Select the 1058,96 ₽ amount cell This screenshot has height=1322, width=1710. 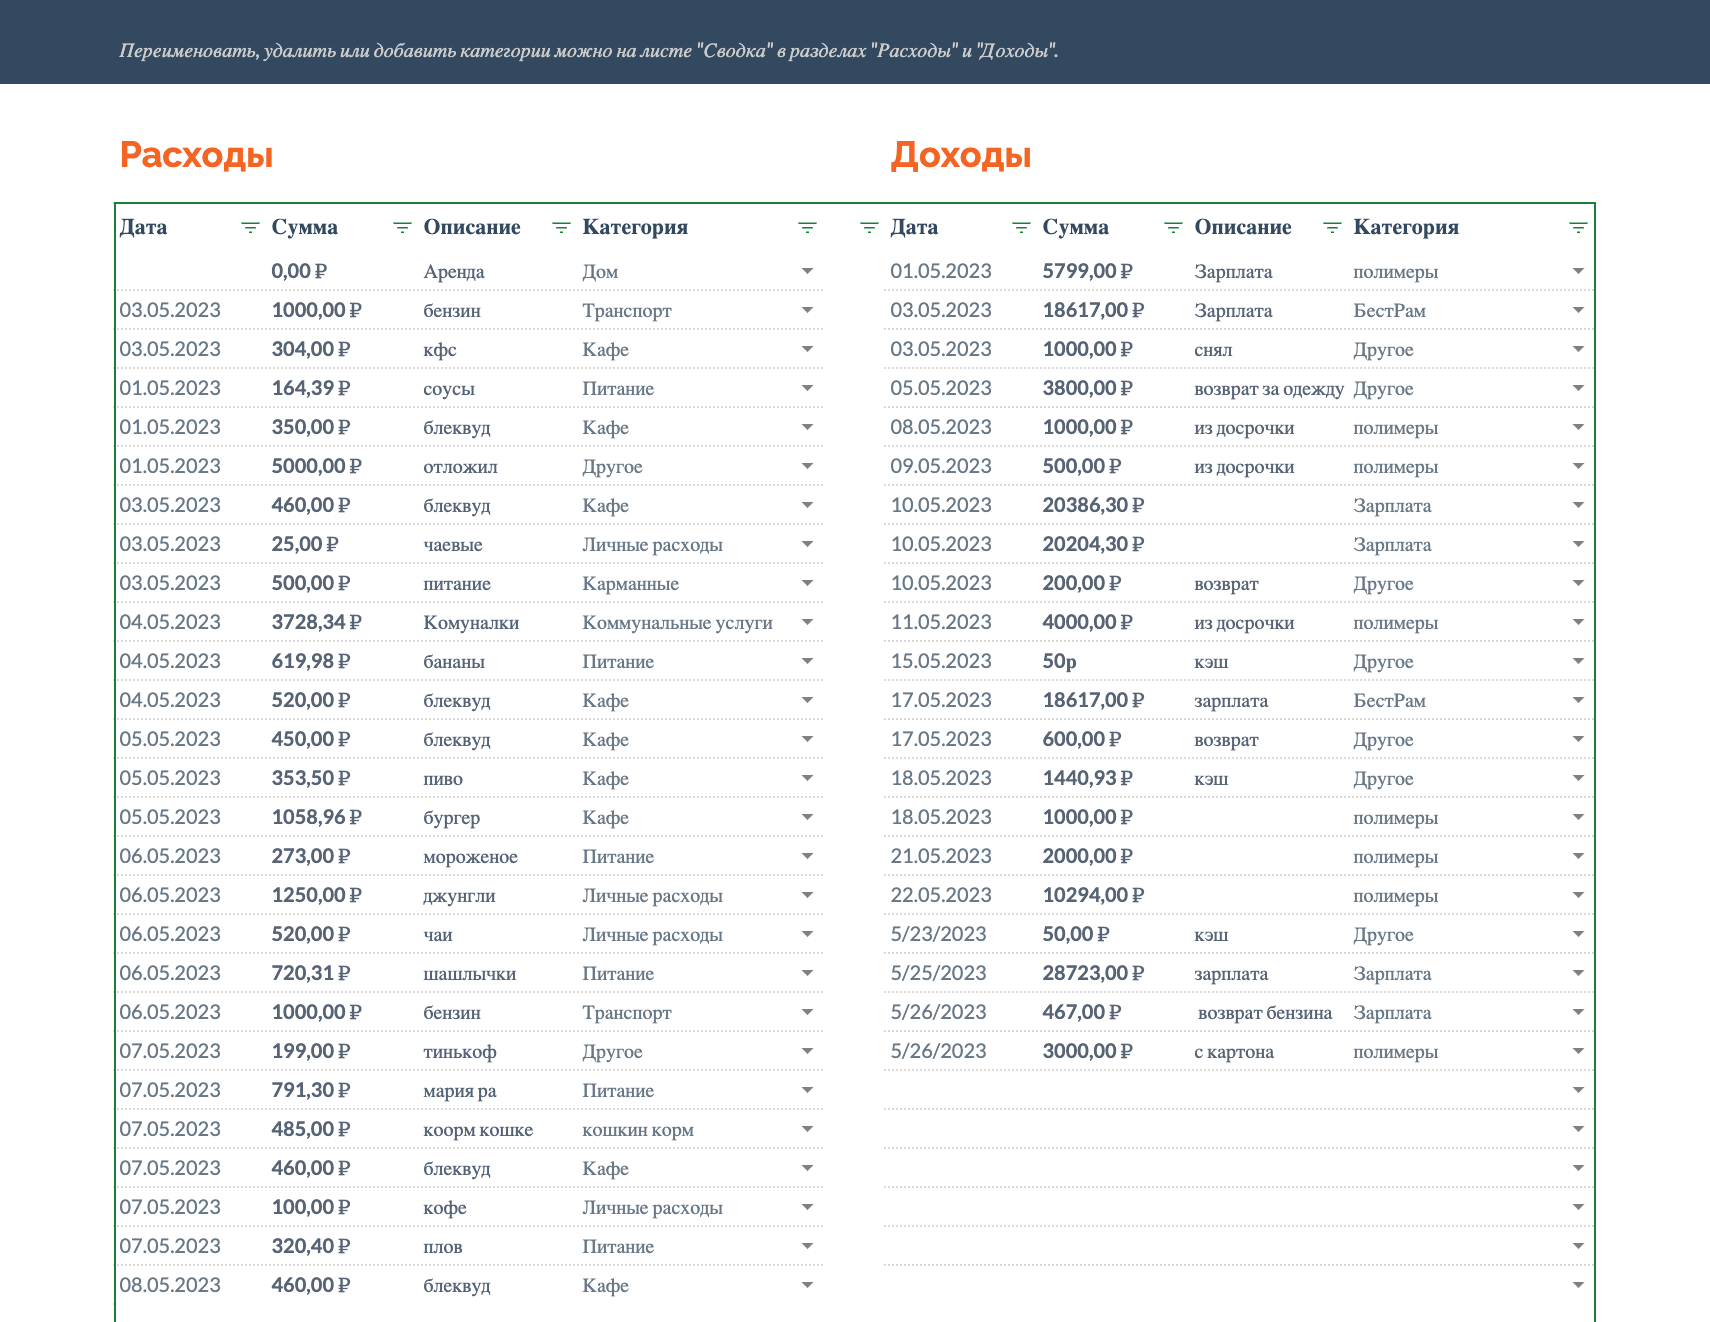pyautogui.click(x=316, y=817)
